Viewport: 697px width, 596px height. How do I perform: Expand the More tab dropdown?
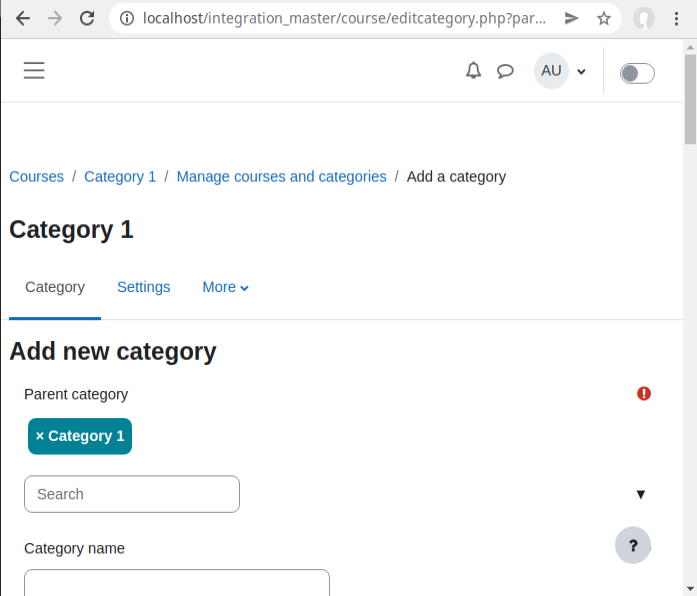225,287
